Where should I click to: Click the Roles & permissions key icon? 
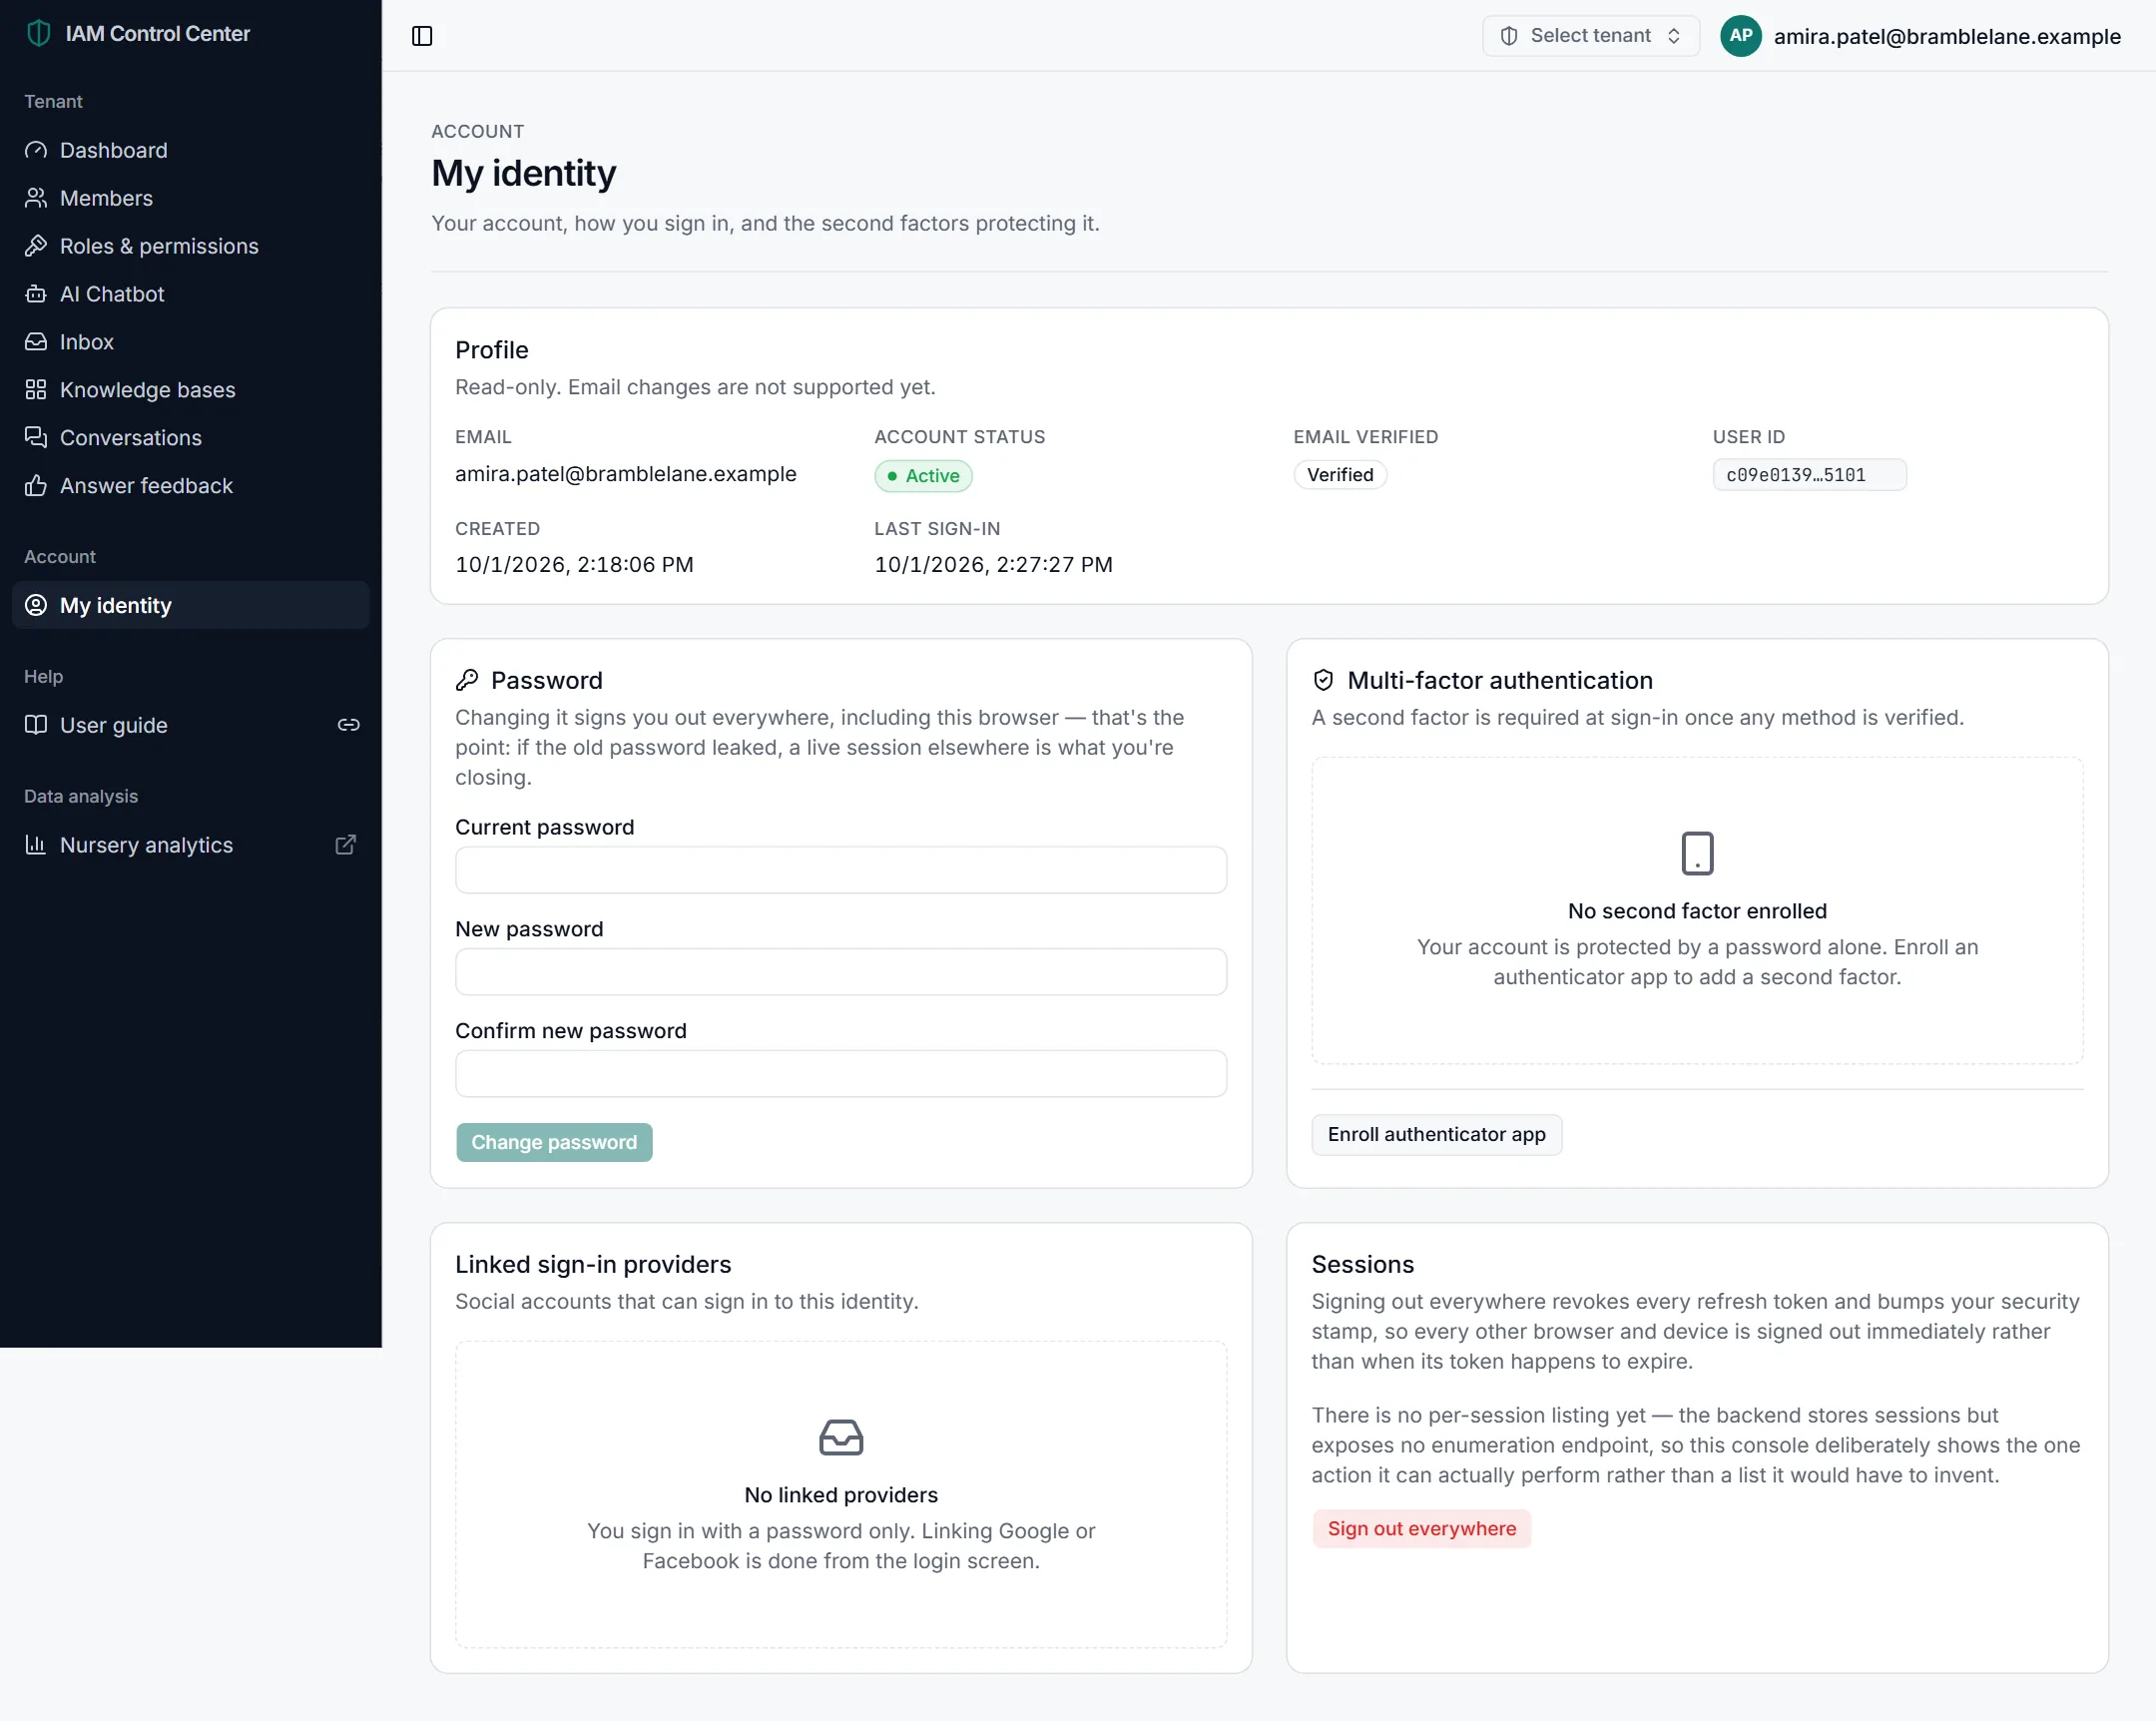coord(36,246)
